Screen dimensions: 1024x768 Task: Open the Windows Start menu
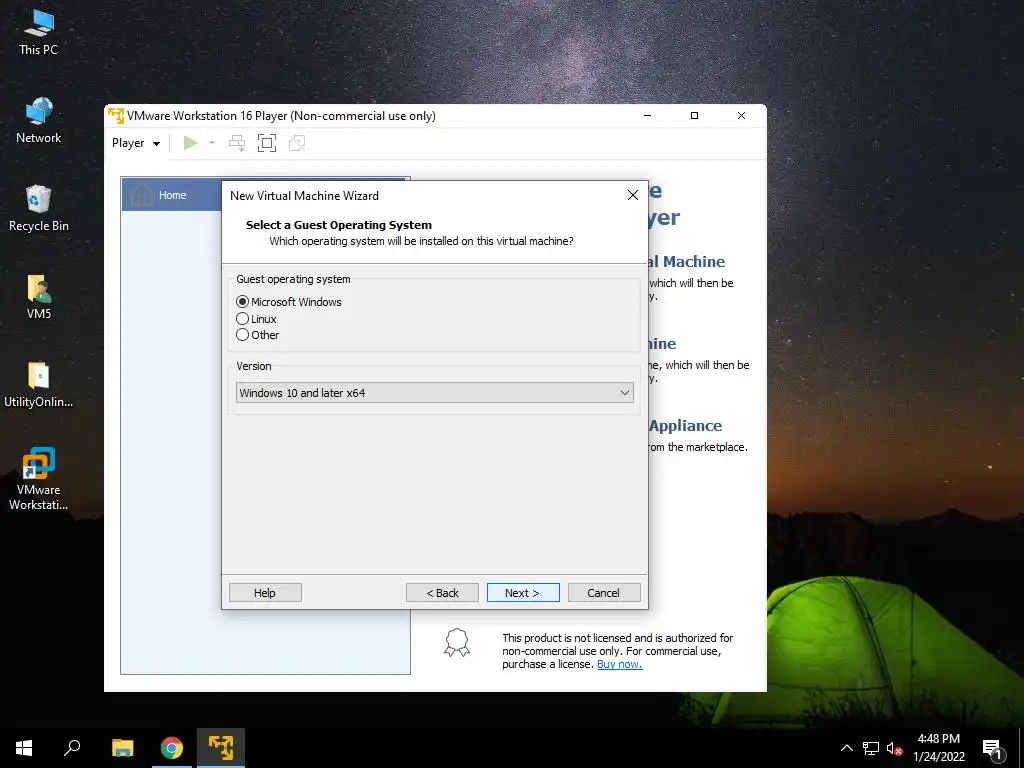pos(24,748)
